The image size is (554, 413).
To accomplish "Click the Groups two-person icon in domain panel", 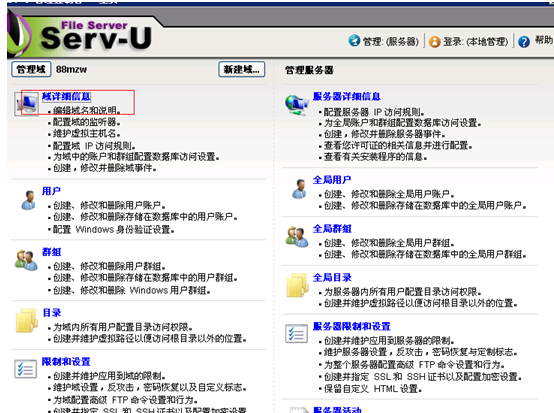I will pos(26,260).
